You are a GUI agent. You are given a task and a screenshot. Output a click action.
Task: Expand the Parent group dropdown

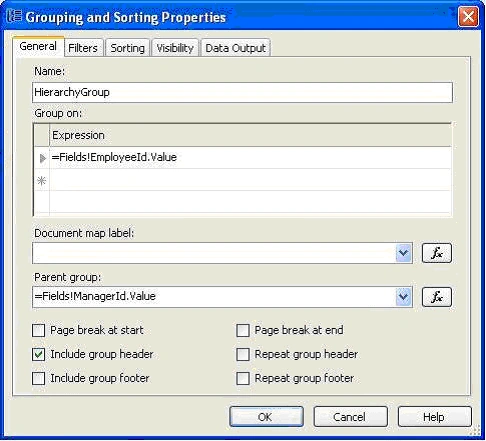click(404, 297)
